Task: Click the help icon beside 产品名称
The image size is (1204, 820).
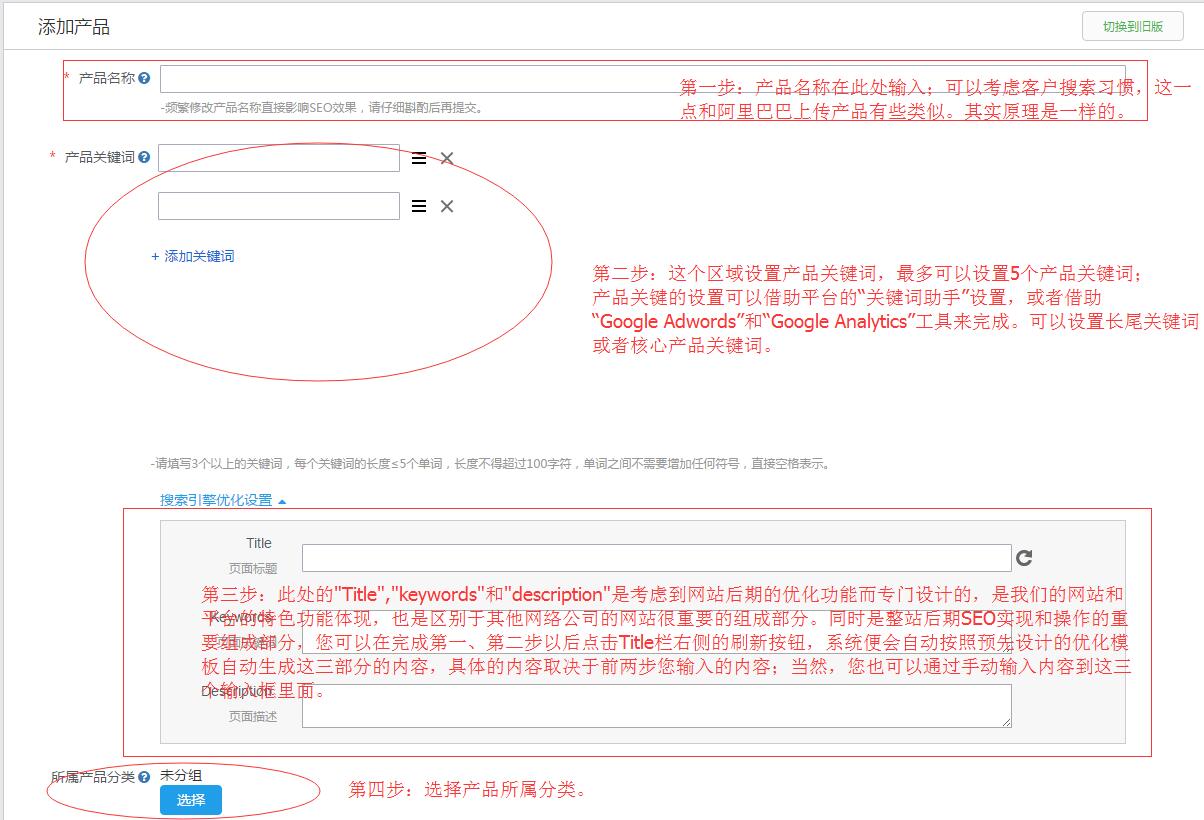Action: coord(145,78)
